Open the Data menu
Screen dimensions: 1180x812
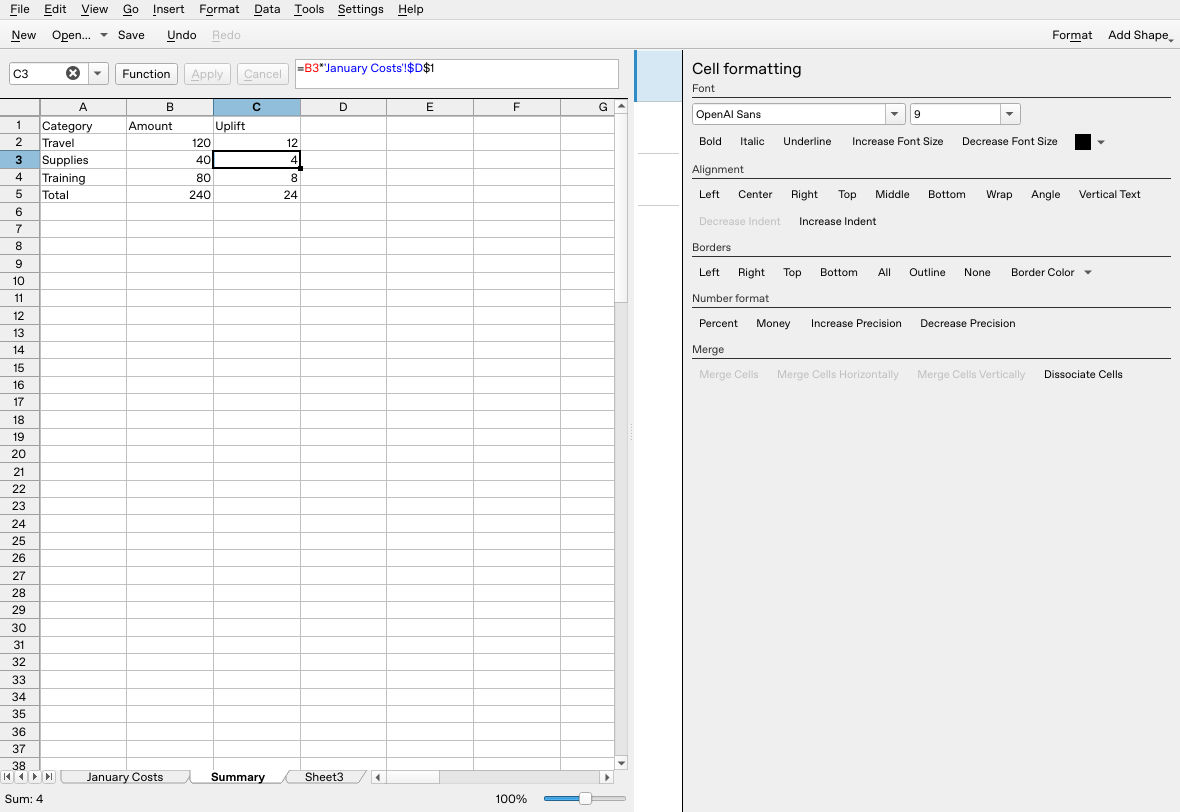click(266, 9)
